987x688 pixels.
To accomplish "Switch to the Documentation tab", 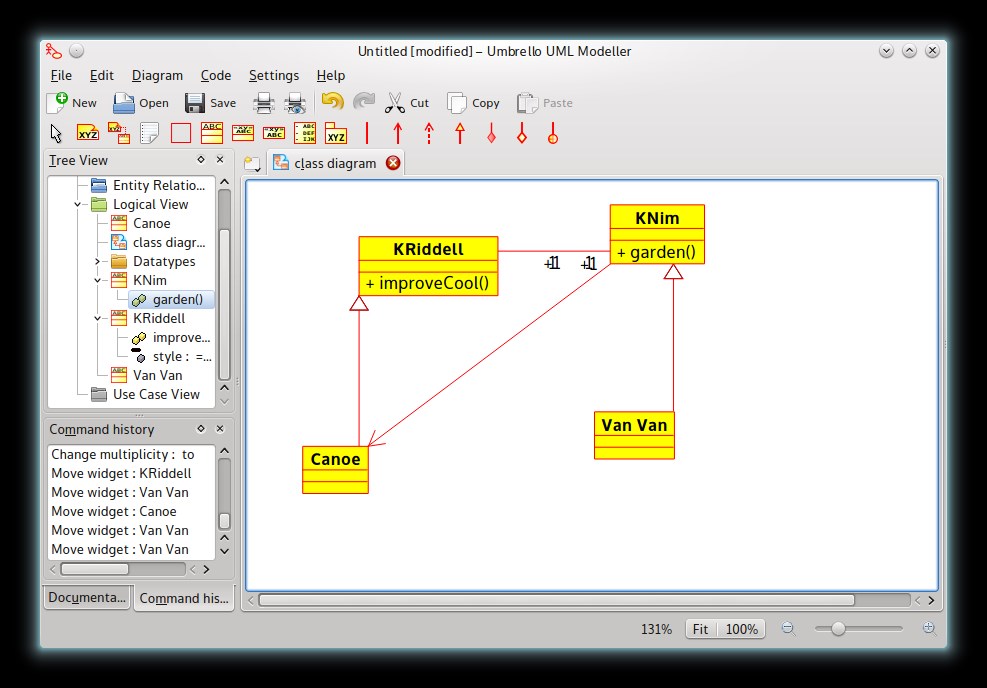I will tap(88, 598).
